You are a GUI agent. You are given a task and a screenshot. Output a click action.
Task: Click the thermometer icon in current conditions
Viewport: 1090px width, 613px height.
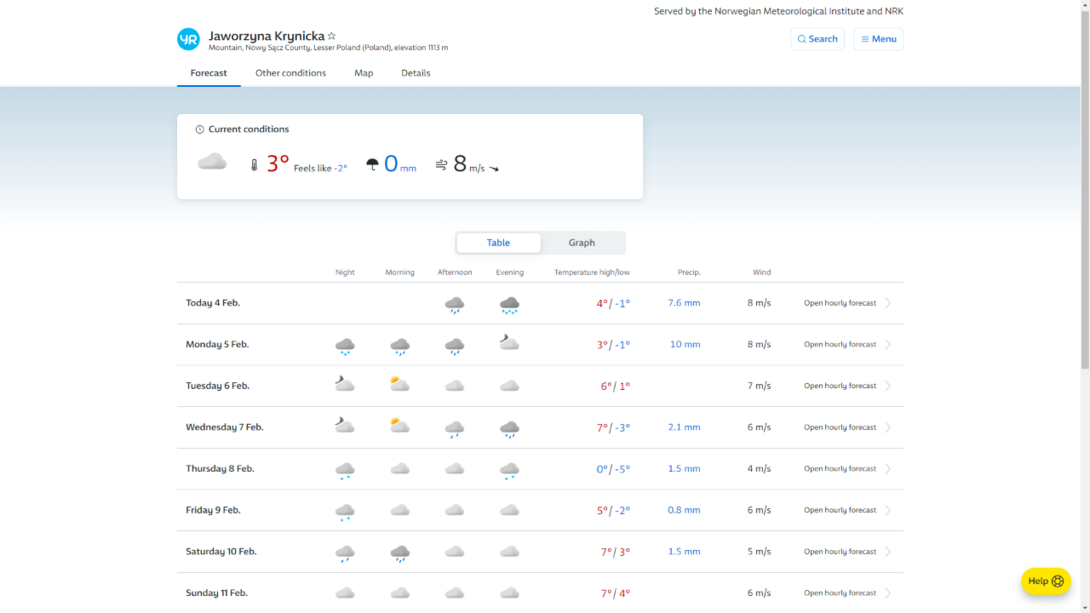coord(254,165)
